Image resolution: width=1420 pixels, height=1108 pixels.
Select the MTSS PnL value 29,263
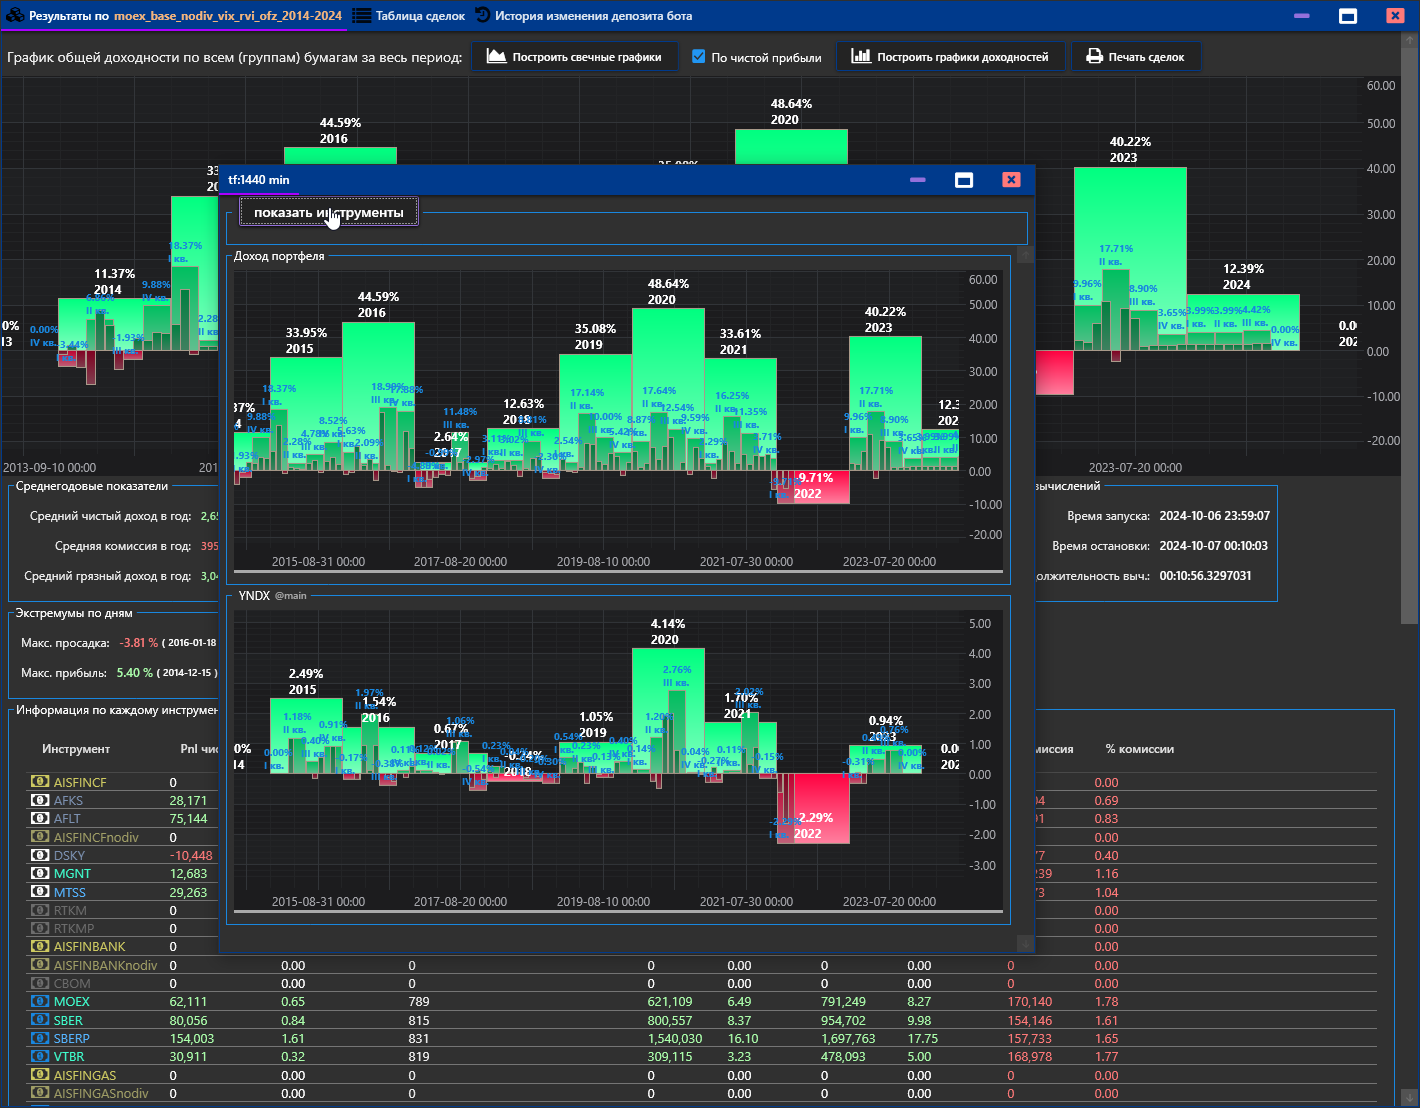(x=188, y=892)
